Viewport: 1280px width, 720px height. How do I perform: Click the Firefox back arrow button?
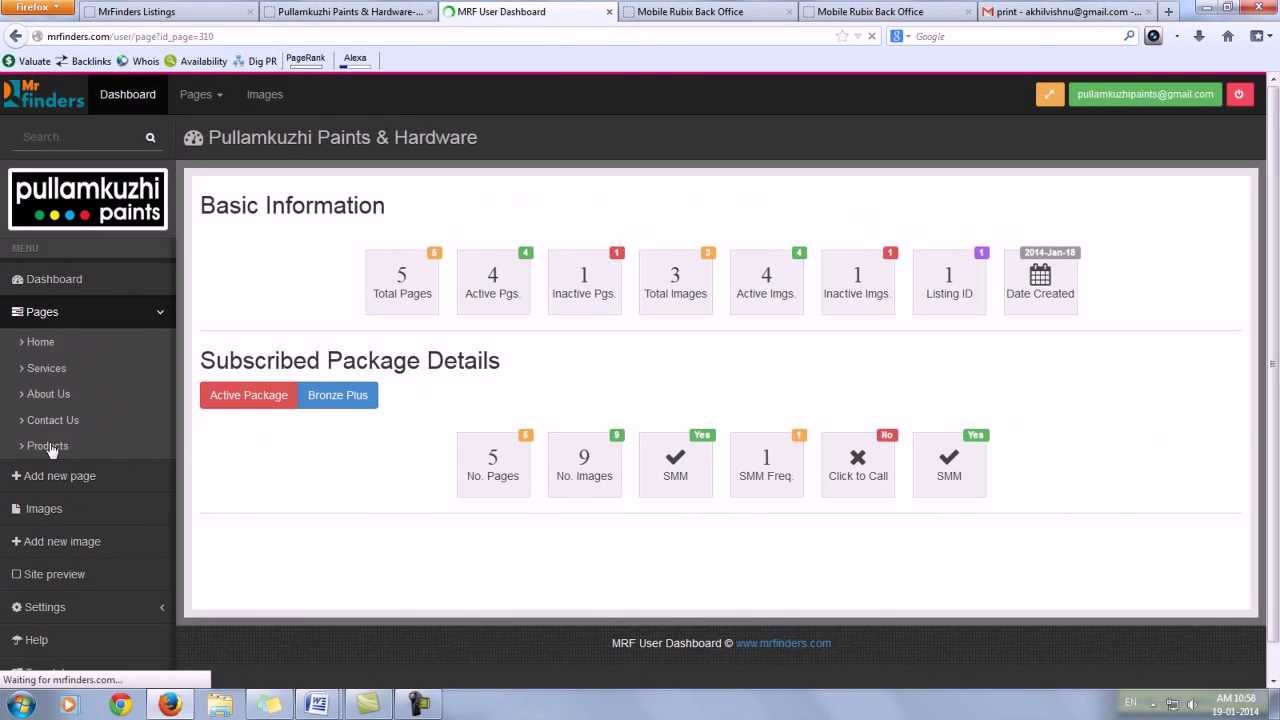coord(15,36)
